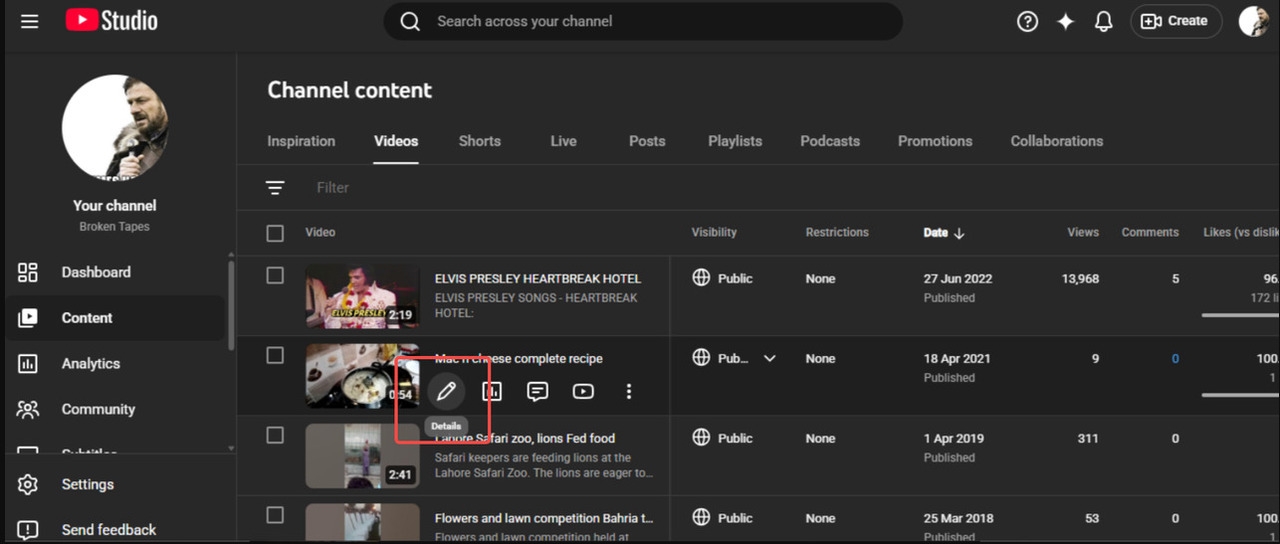Click the pencil Details icon

446,391
